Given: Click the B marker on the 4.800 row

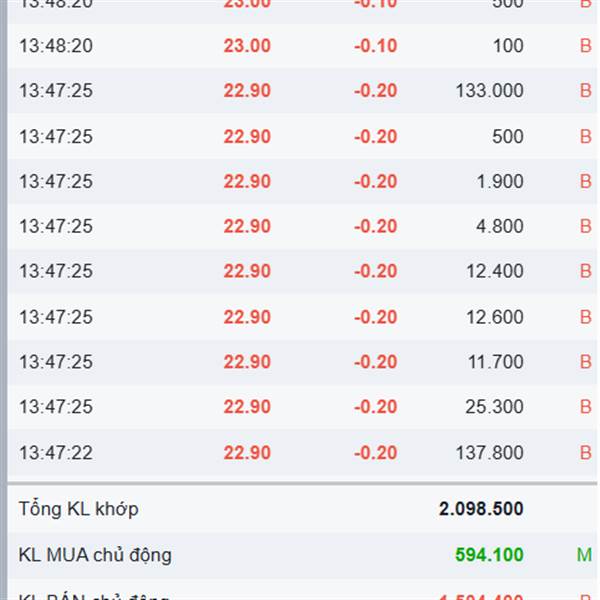Looking at the screenshot, I should [586, 227].
